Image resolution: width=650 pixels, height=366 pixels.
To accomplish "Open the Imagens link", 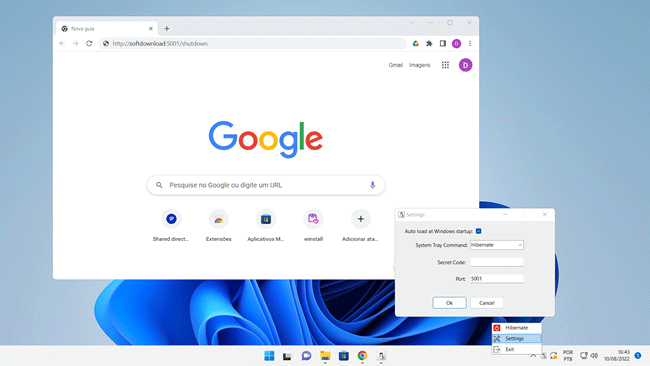I will (x=420, y=65).
